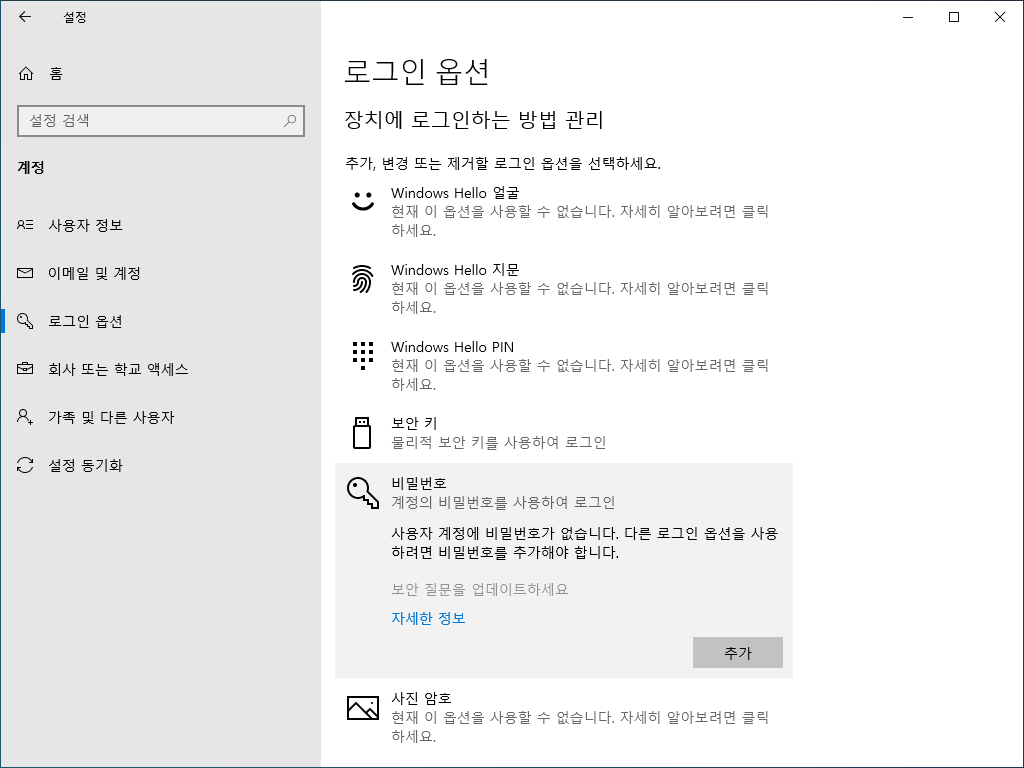Click the back arrow icon

click(x=25, y=17)
